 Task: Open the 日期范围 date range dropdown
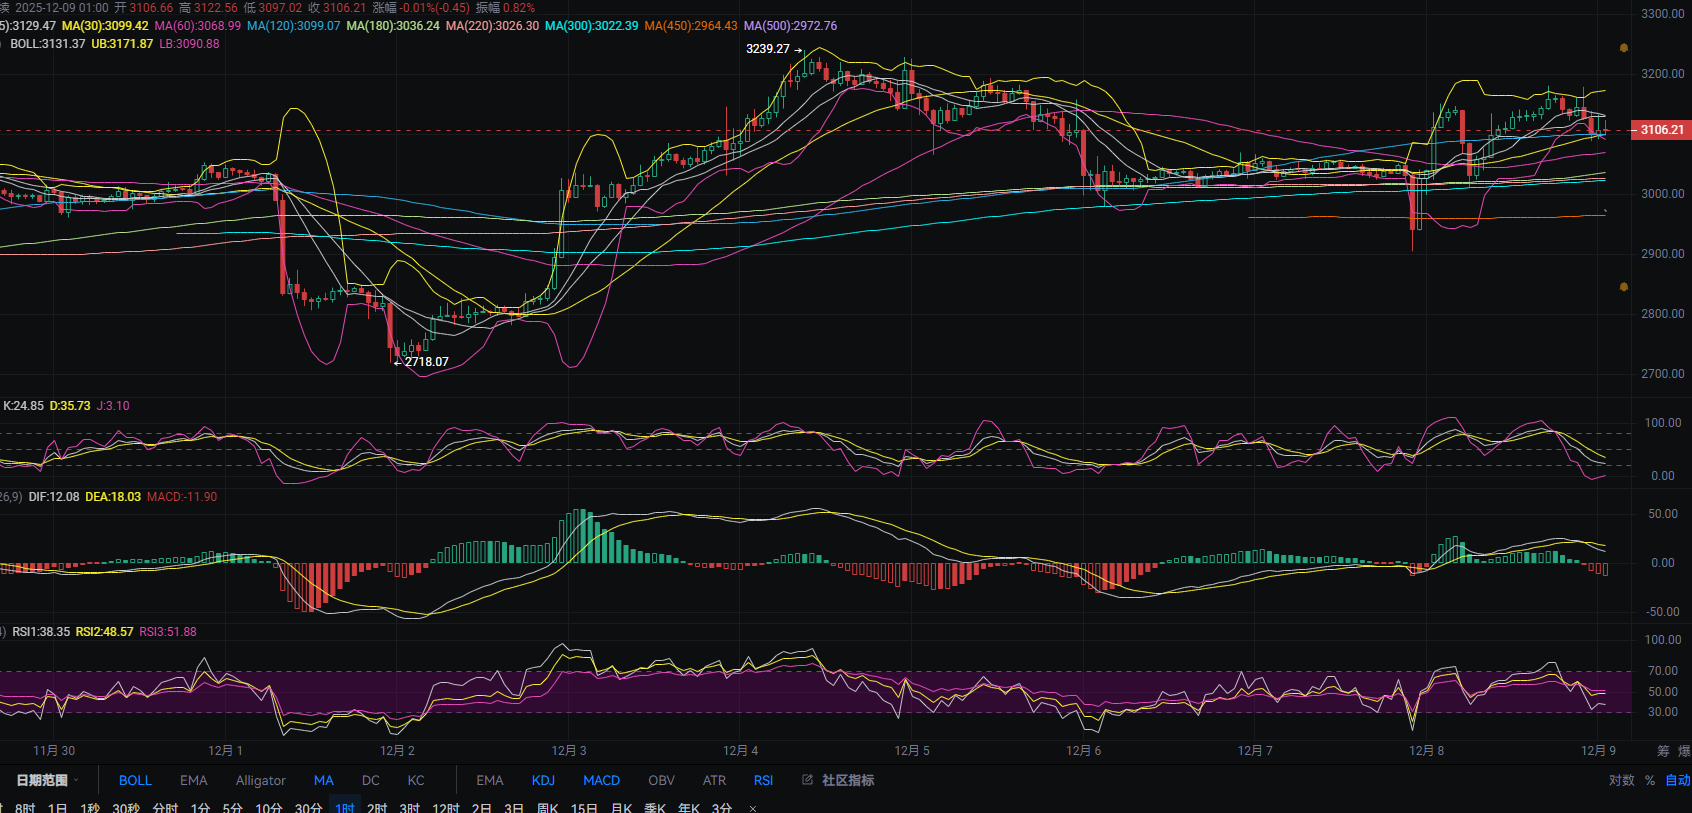pyautogui.click(x=46, y=780)
